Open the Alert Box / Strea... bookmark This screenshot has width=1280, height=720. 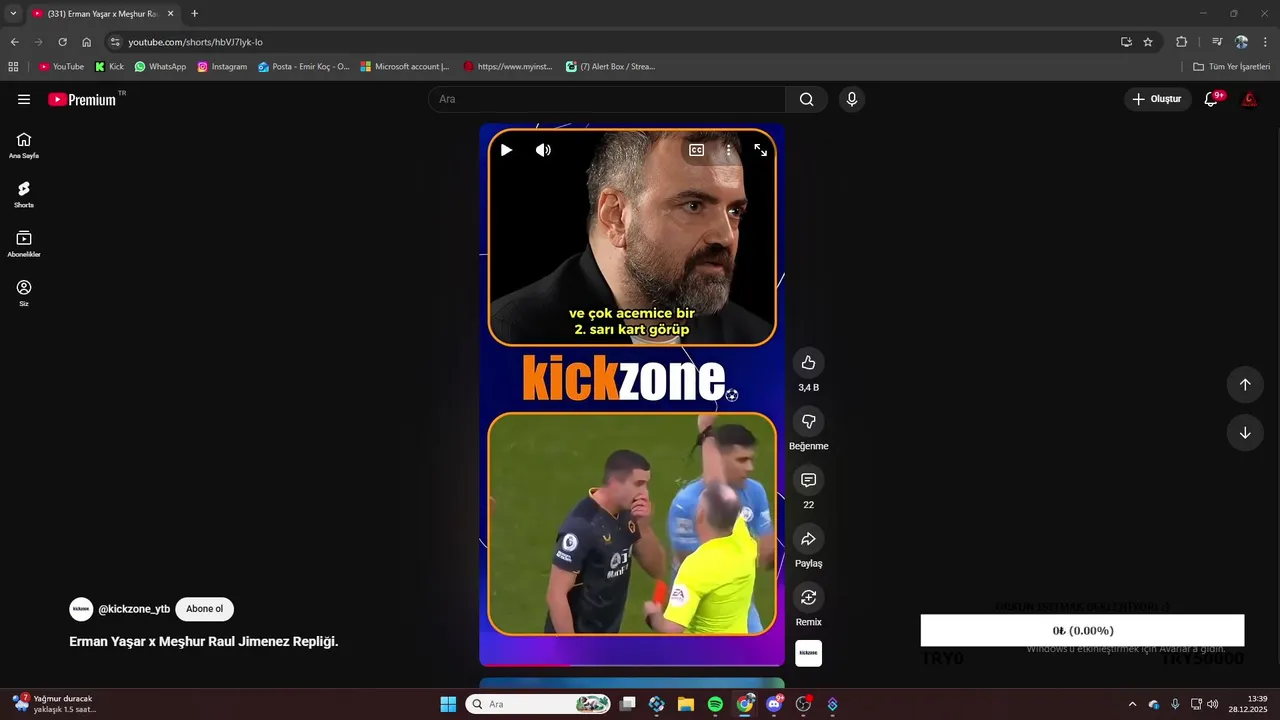pyautogui.click(x=610, y=67)
